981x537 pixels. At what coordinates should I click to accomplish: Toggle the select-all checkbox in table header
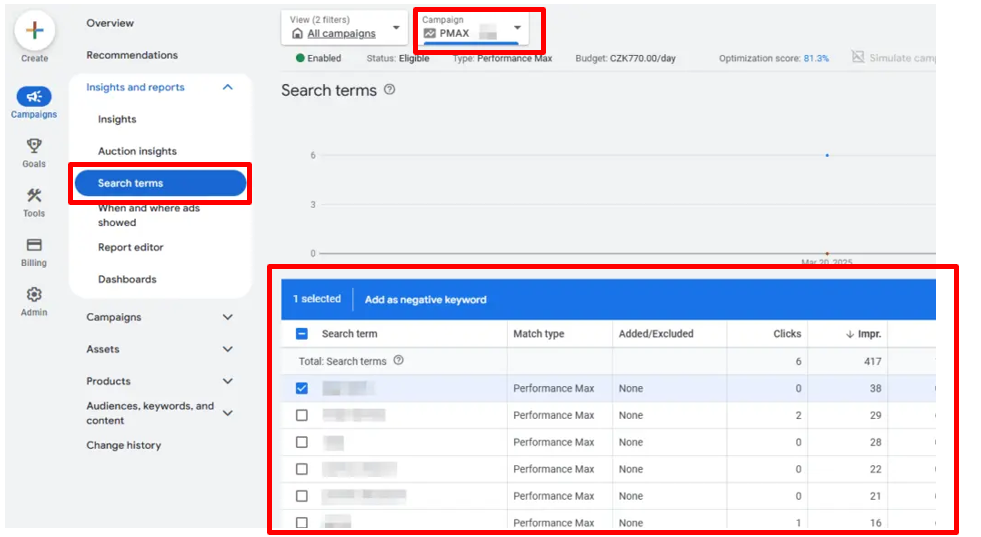click(x=302, y=334)
